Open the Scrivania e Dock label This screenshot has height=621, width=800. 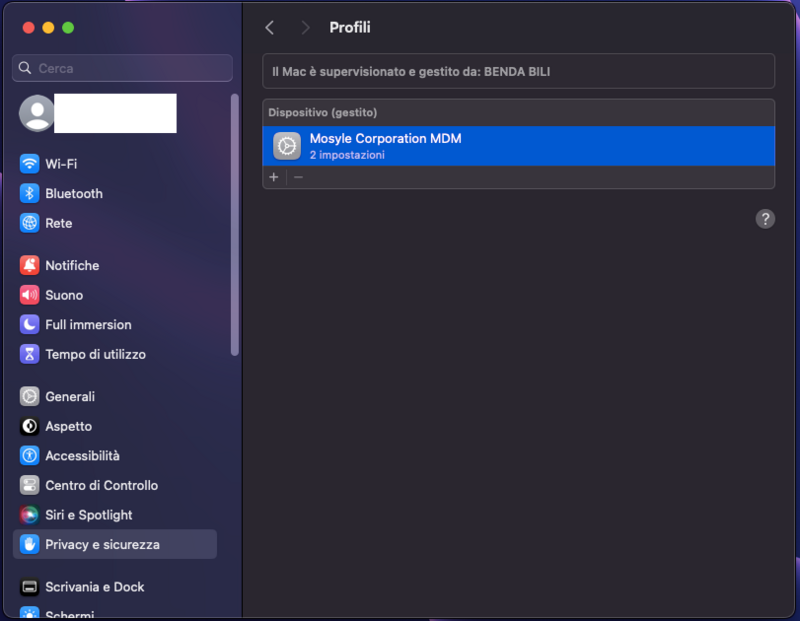pos(95,587)
